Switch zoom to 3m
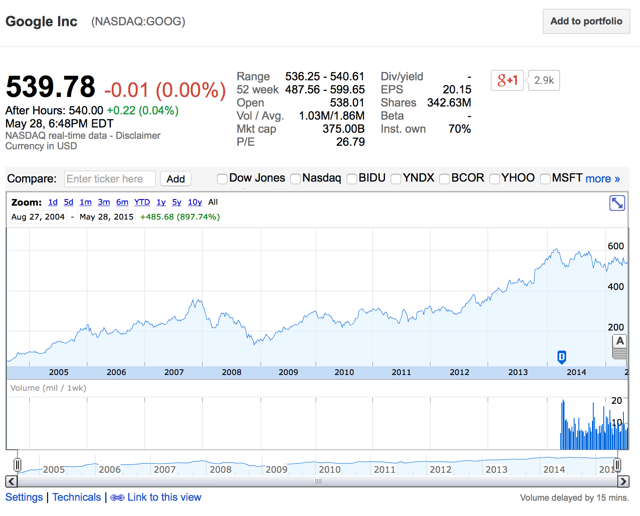 click(104, 202)
